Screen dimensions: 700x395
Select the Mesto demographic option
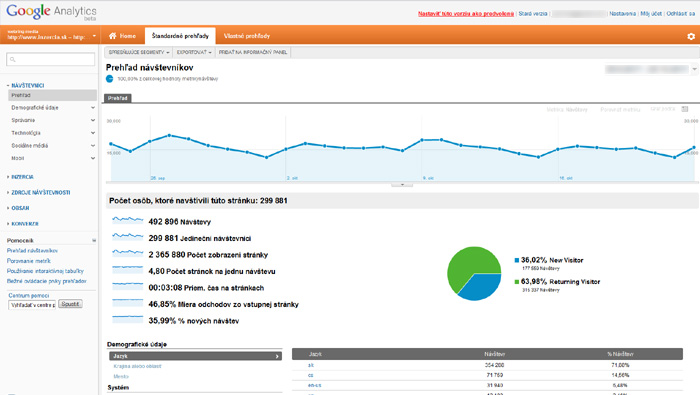[x=121, y=376]
